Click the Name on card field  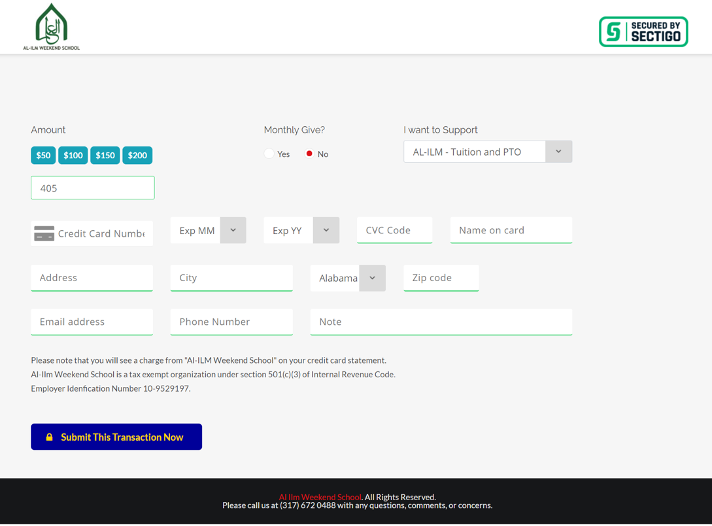point(511,230)
